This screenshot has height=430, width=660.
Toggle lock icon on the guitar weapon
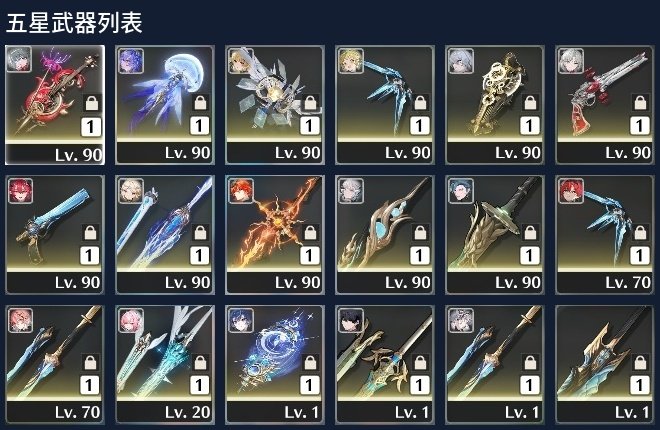click(x=92, y=103)
